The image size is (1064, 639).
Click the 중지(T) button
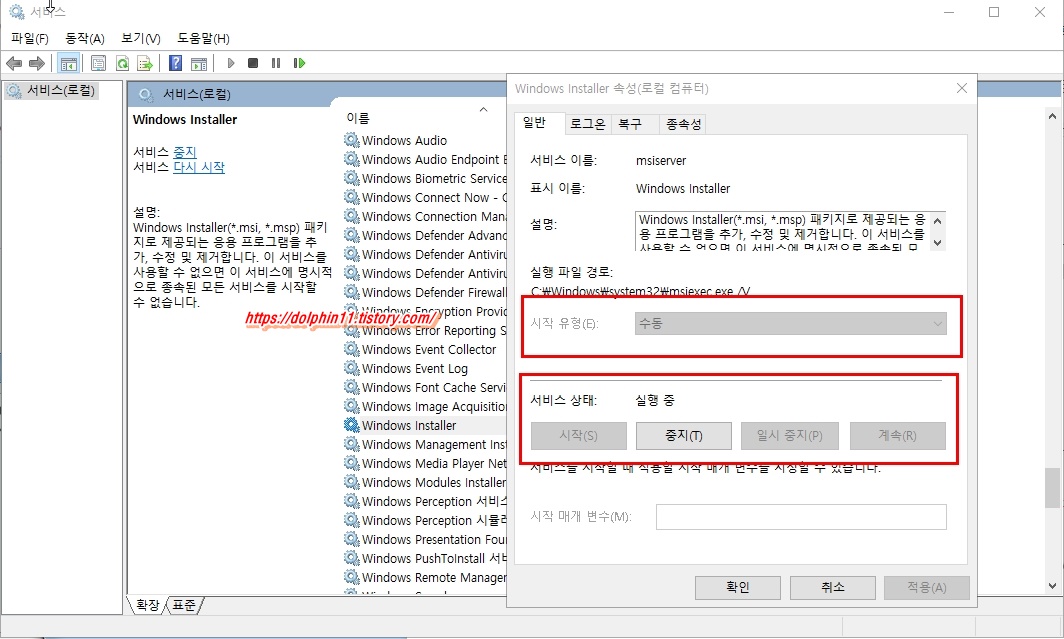pos(683,435)
